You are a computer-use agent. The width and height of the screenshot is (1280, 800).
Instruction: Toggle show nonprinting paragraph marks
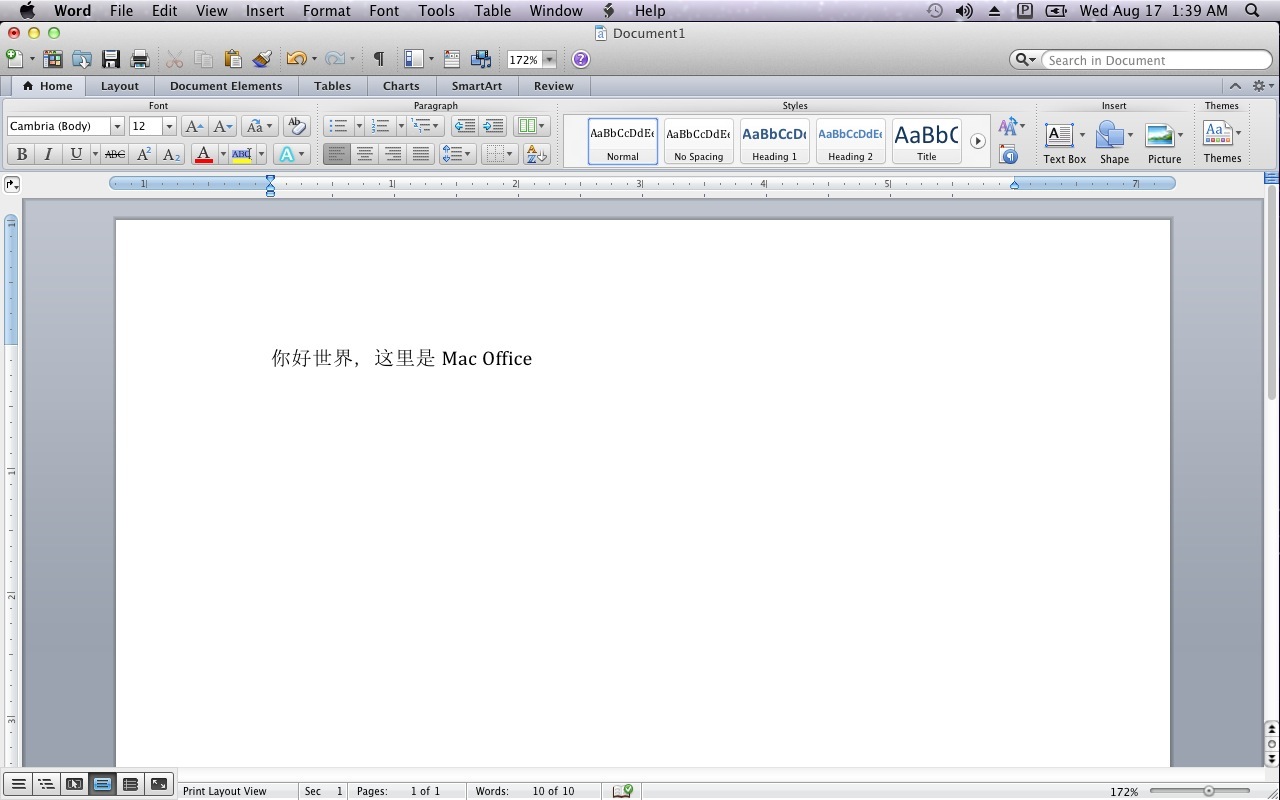click(378, 59)
